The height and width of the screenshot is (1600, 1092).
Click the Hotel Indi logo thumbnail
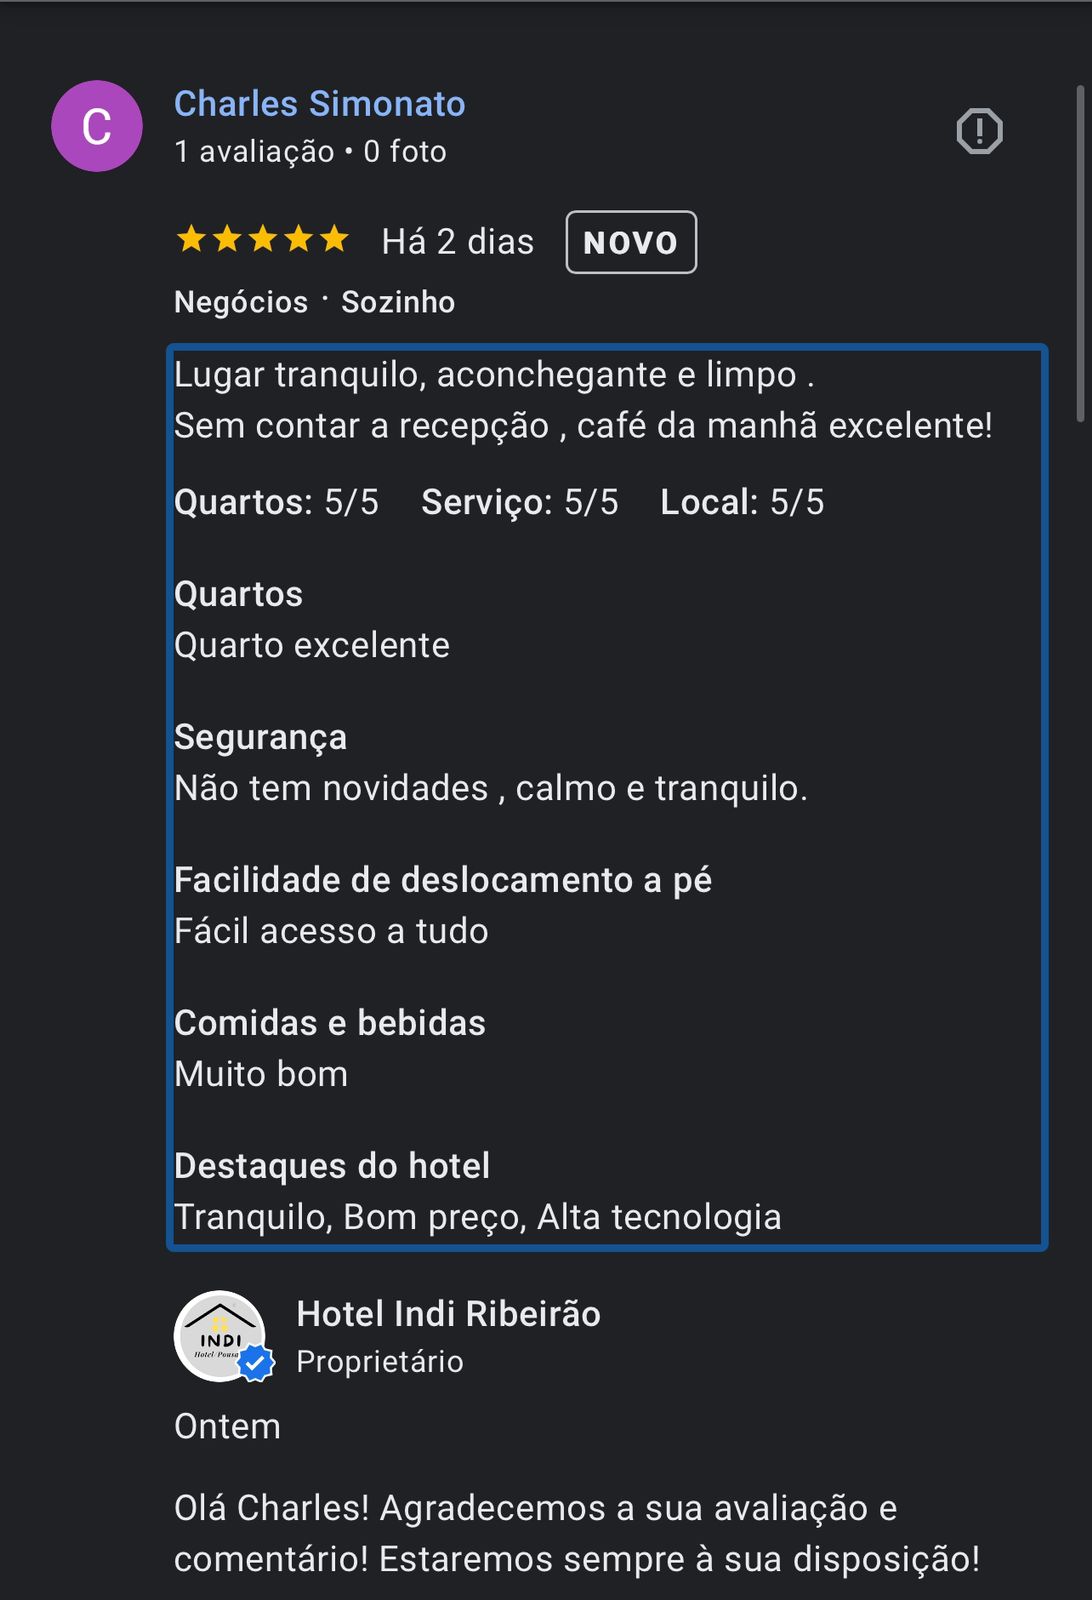coord(218,1334)
